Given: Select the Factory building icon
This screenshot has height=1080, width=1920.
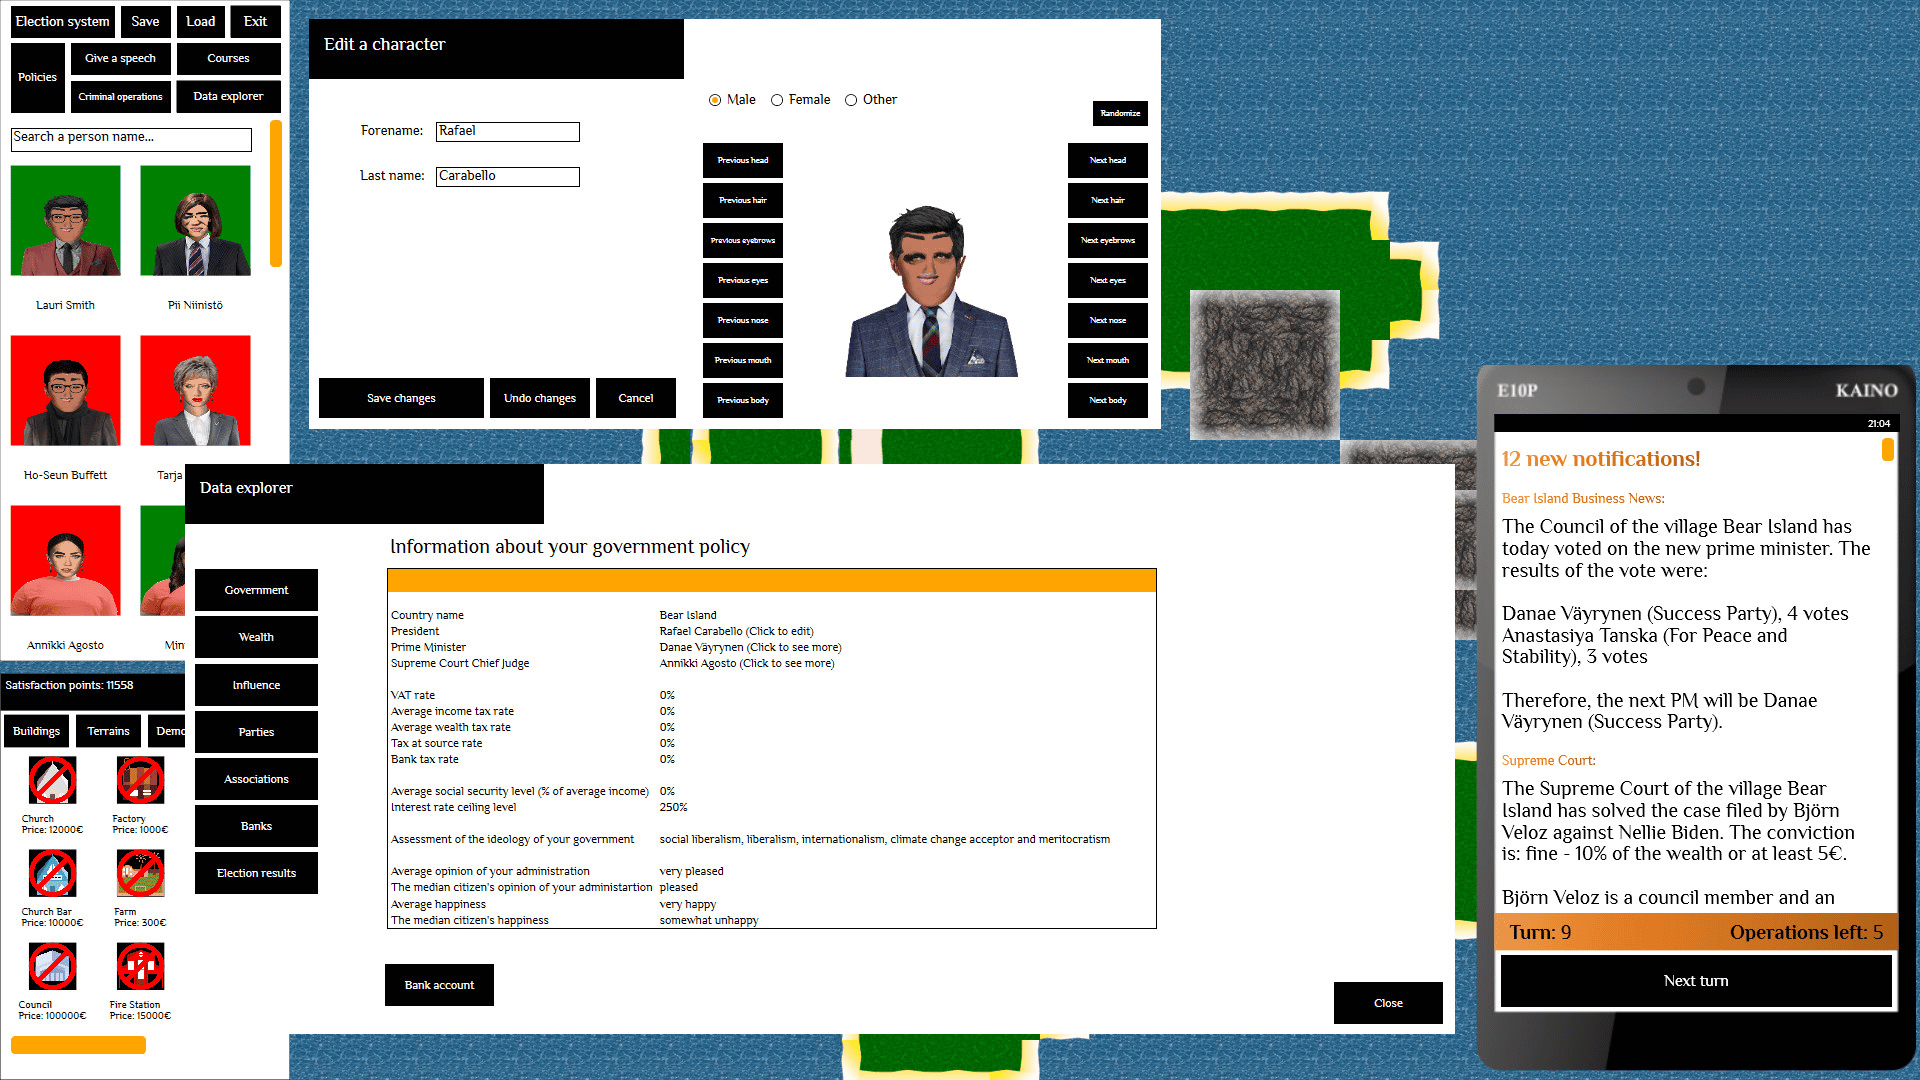Looking at the screenshot, I should pyautogui.click(x=140, y=781).
